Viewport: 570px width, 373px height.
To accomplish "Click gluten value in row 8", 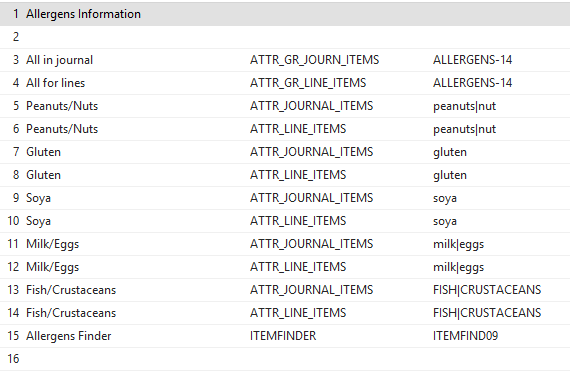I will click(450, 175).
